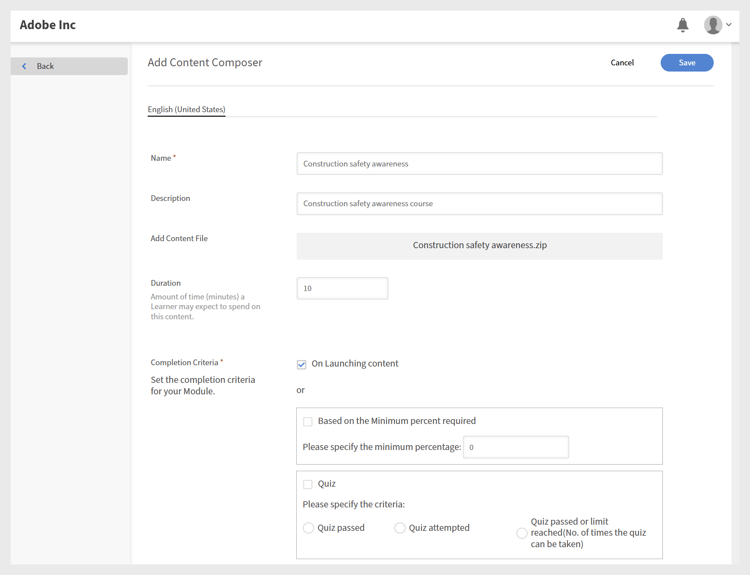
Task: Select Quiz passed option
Action: pyautogui.click(x=309, y=528)
